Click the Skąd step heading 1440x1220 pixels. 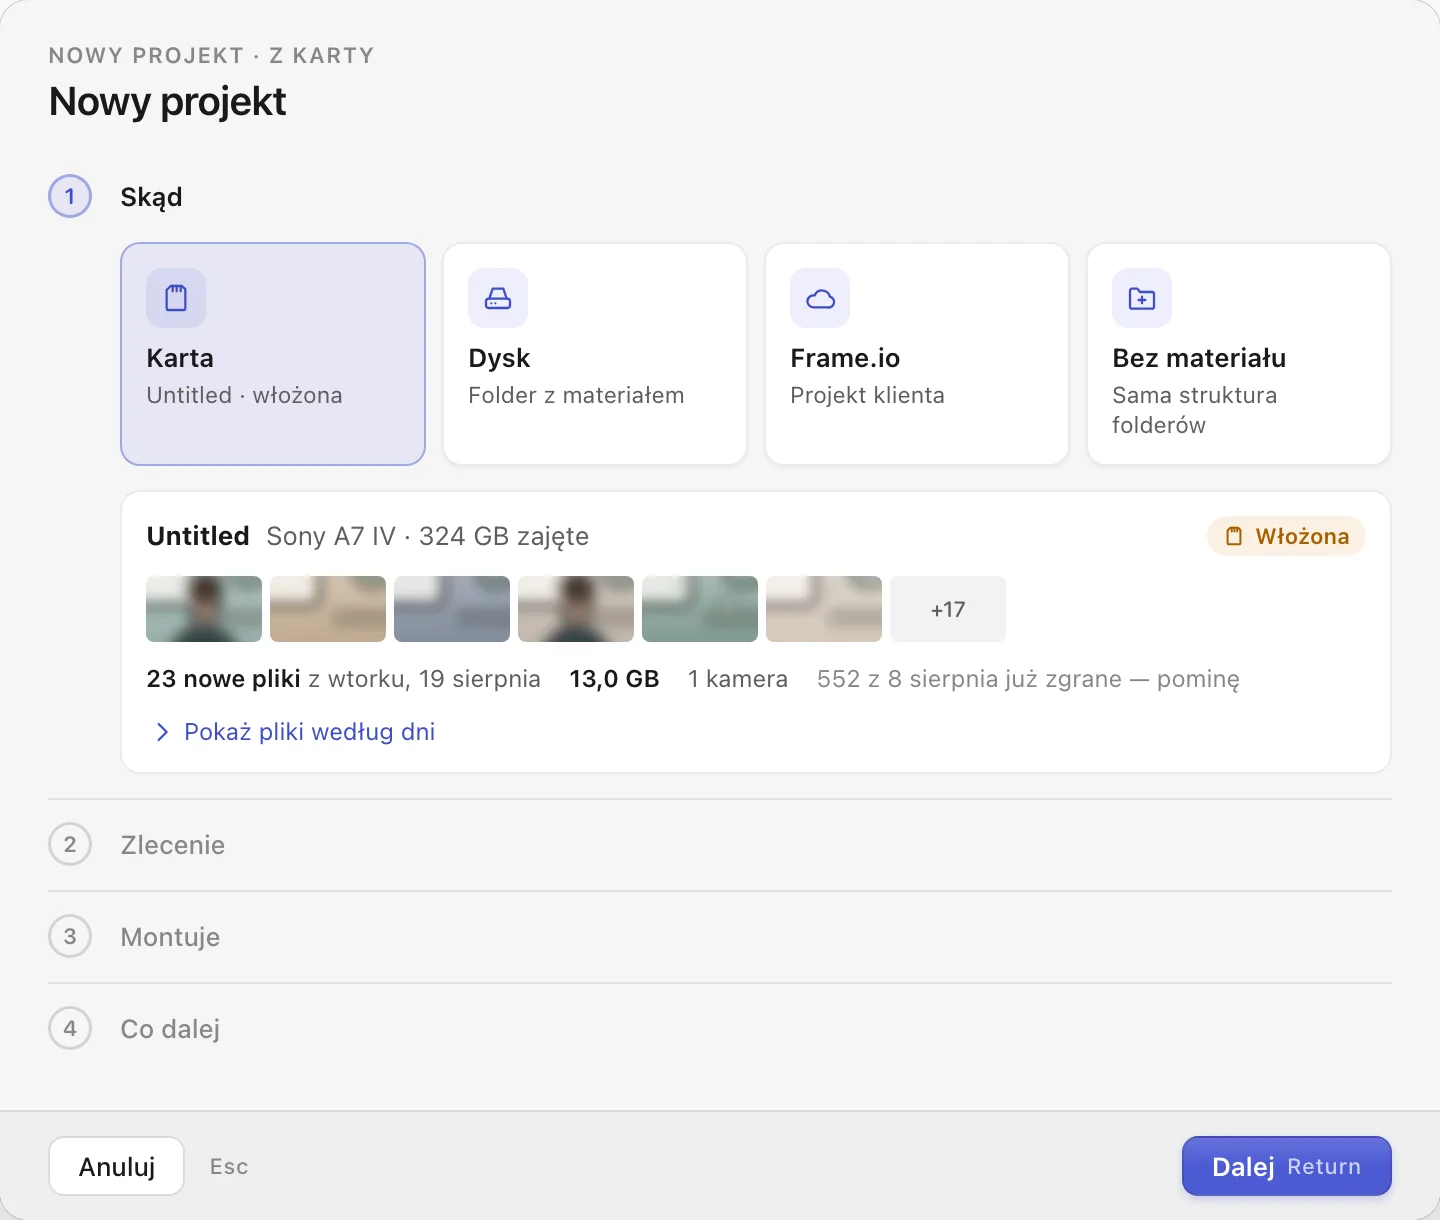click(x=151, y=197)
